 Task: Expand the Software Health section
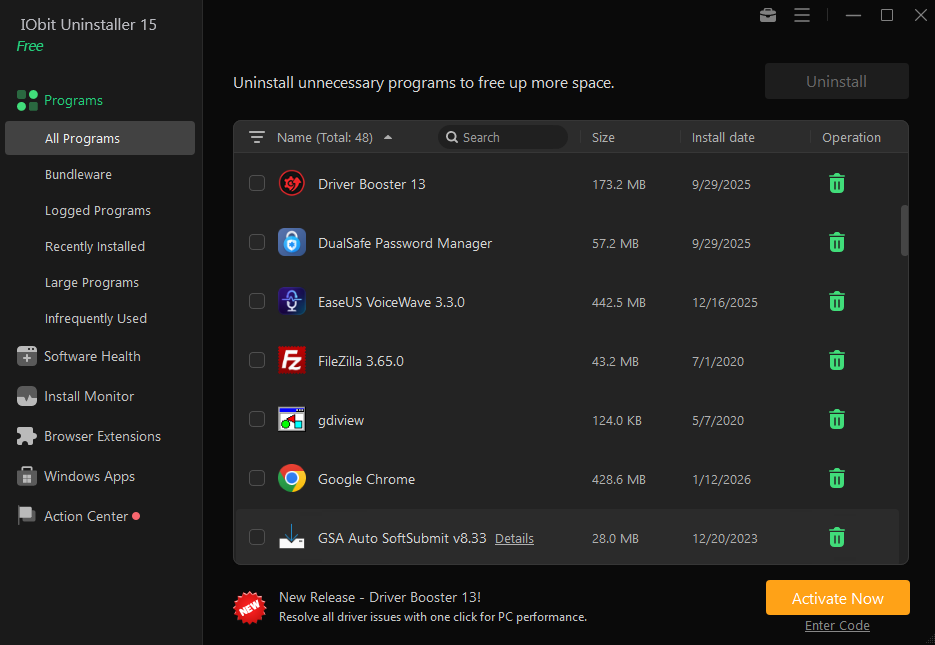point(92,357)
